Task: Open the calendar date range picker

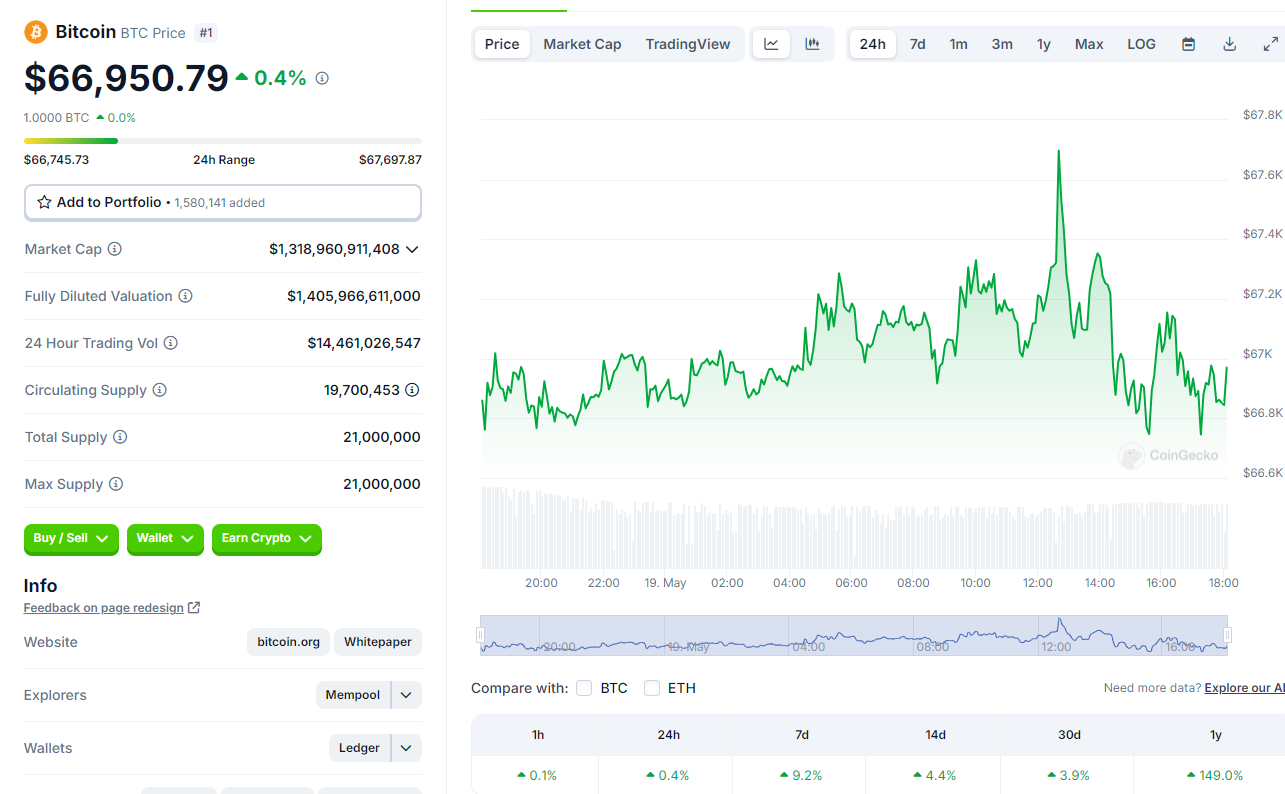Action: tap(1188, 44)
